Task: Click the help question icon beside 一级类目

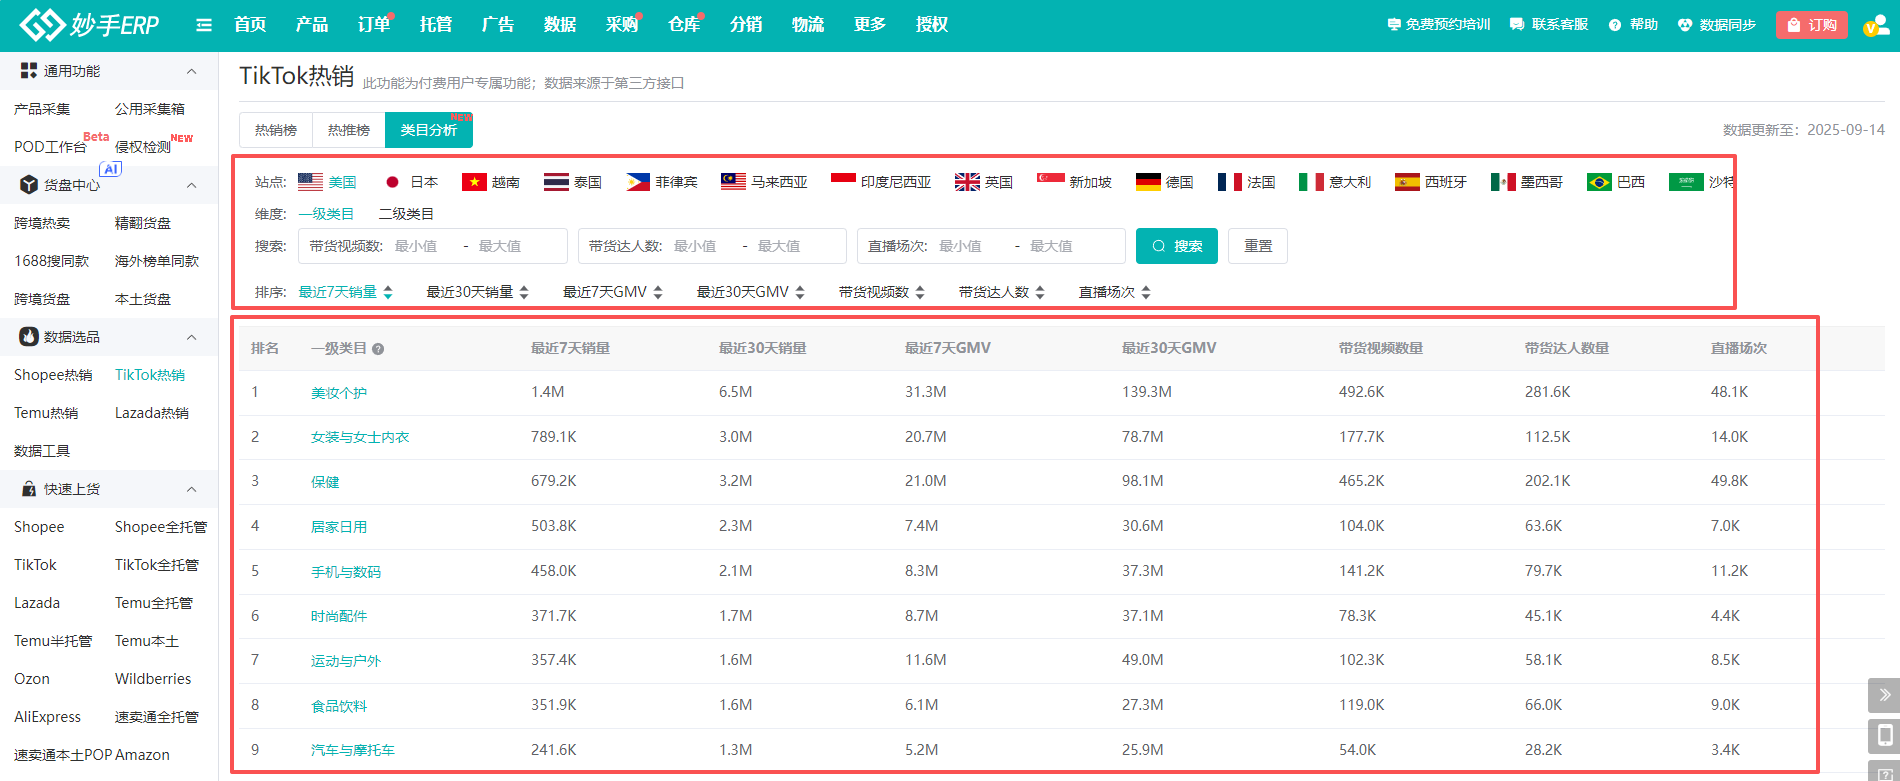Action: [x=378, y=349]
